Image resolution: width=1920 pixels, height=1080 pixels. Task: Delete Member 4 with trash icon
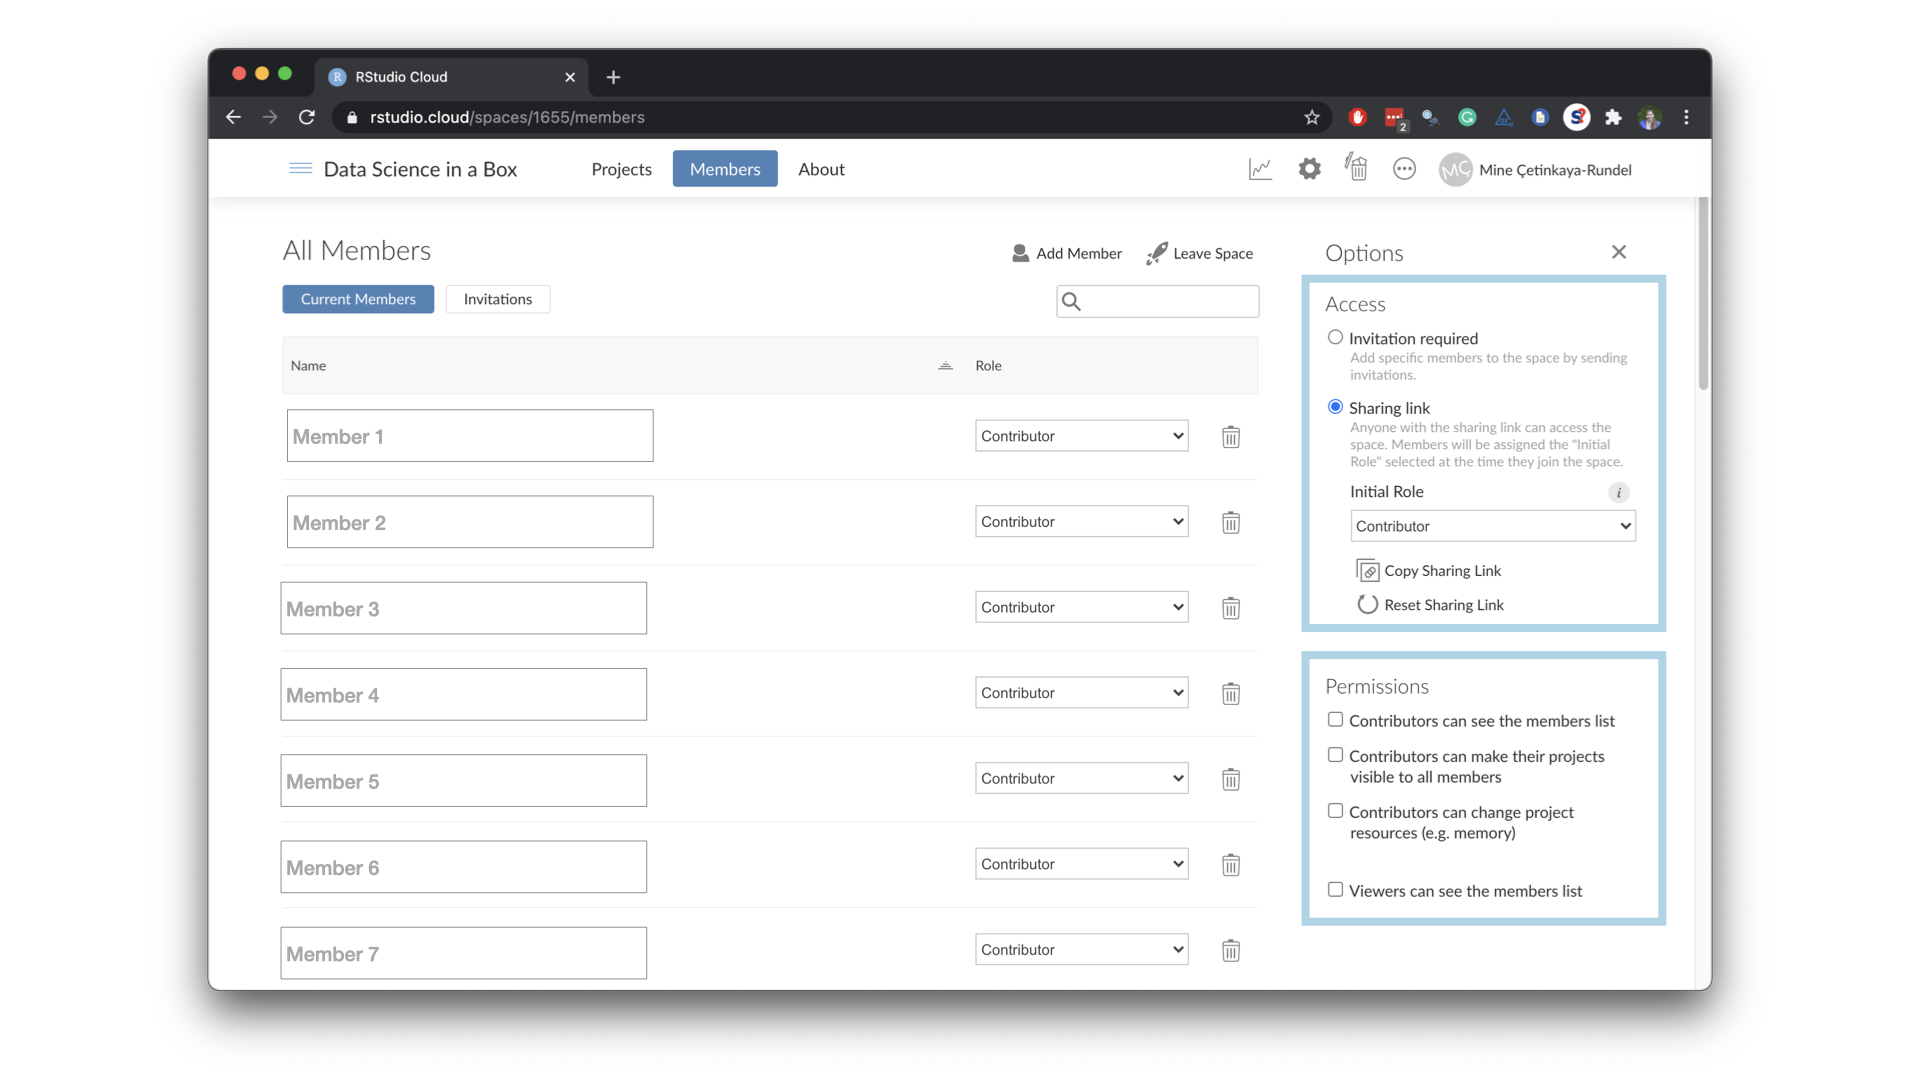(x=1231, y=694)
